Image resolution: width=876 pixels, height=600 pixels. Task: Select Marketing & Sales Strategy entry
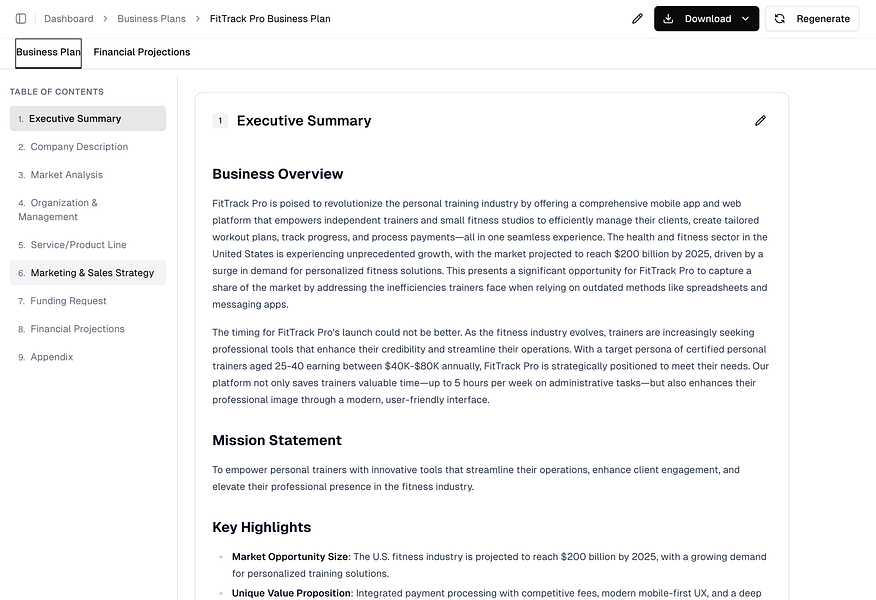point(88,273)
